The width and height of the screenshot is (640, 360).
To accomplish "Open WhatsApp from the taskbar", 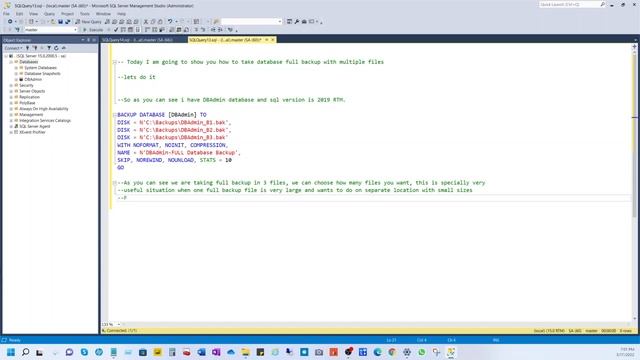I will (421, 352).
